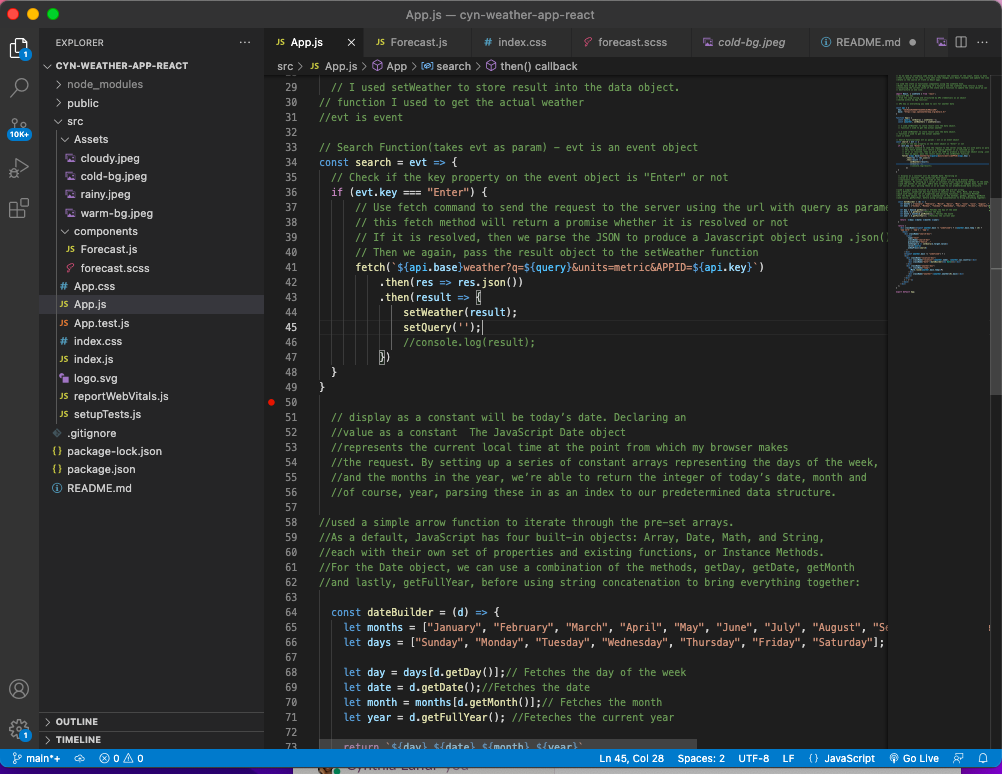Open the Manage gear icon

(19, 729)
